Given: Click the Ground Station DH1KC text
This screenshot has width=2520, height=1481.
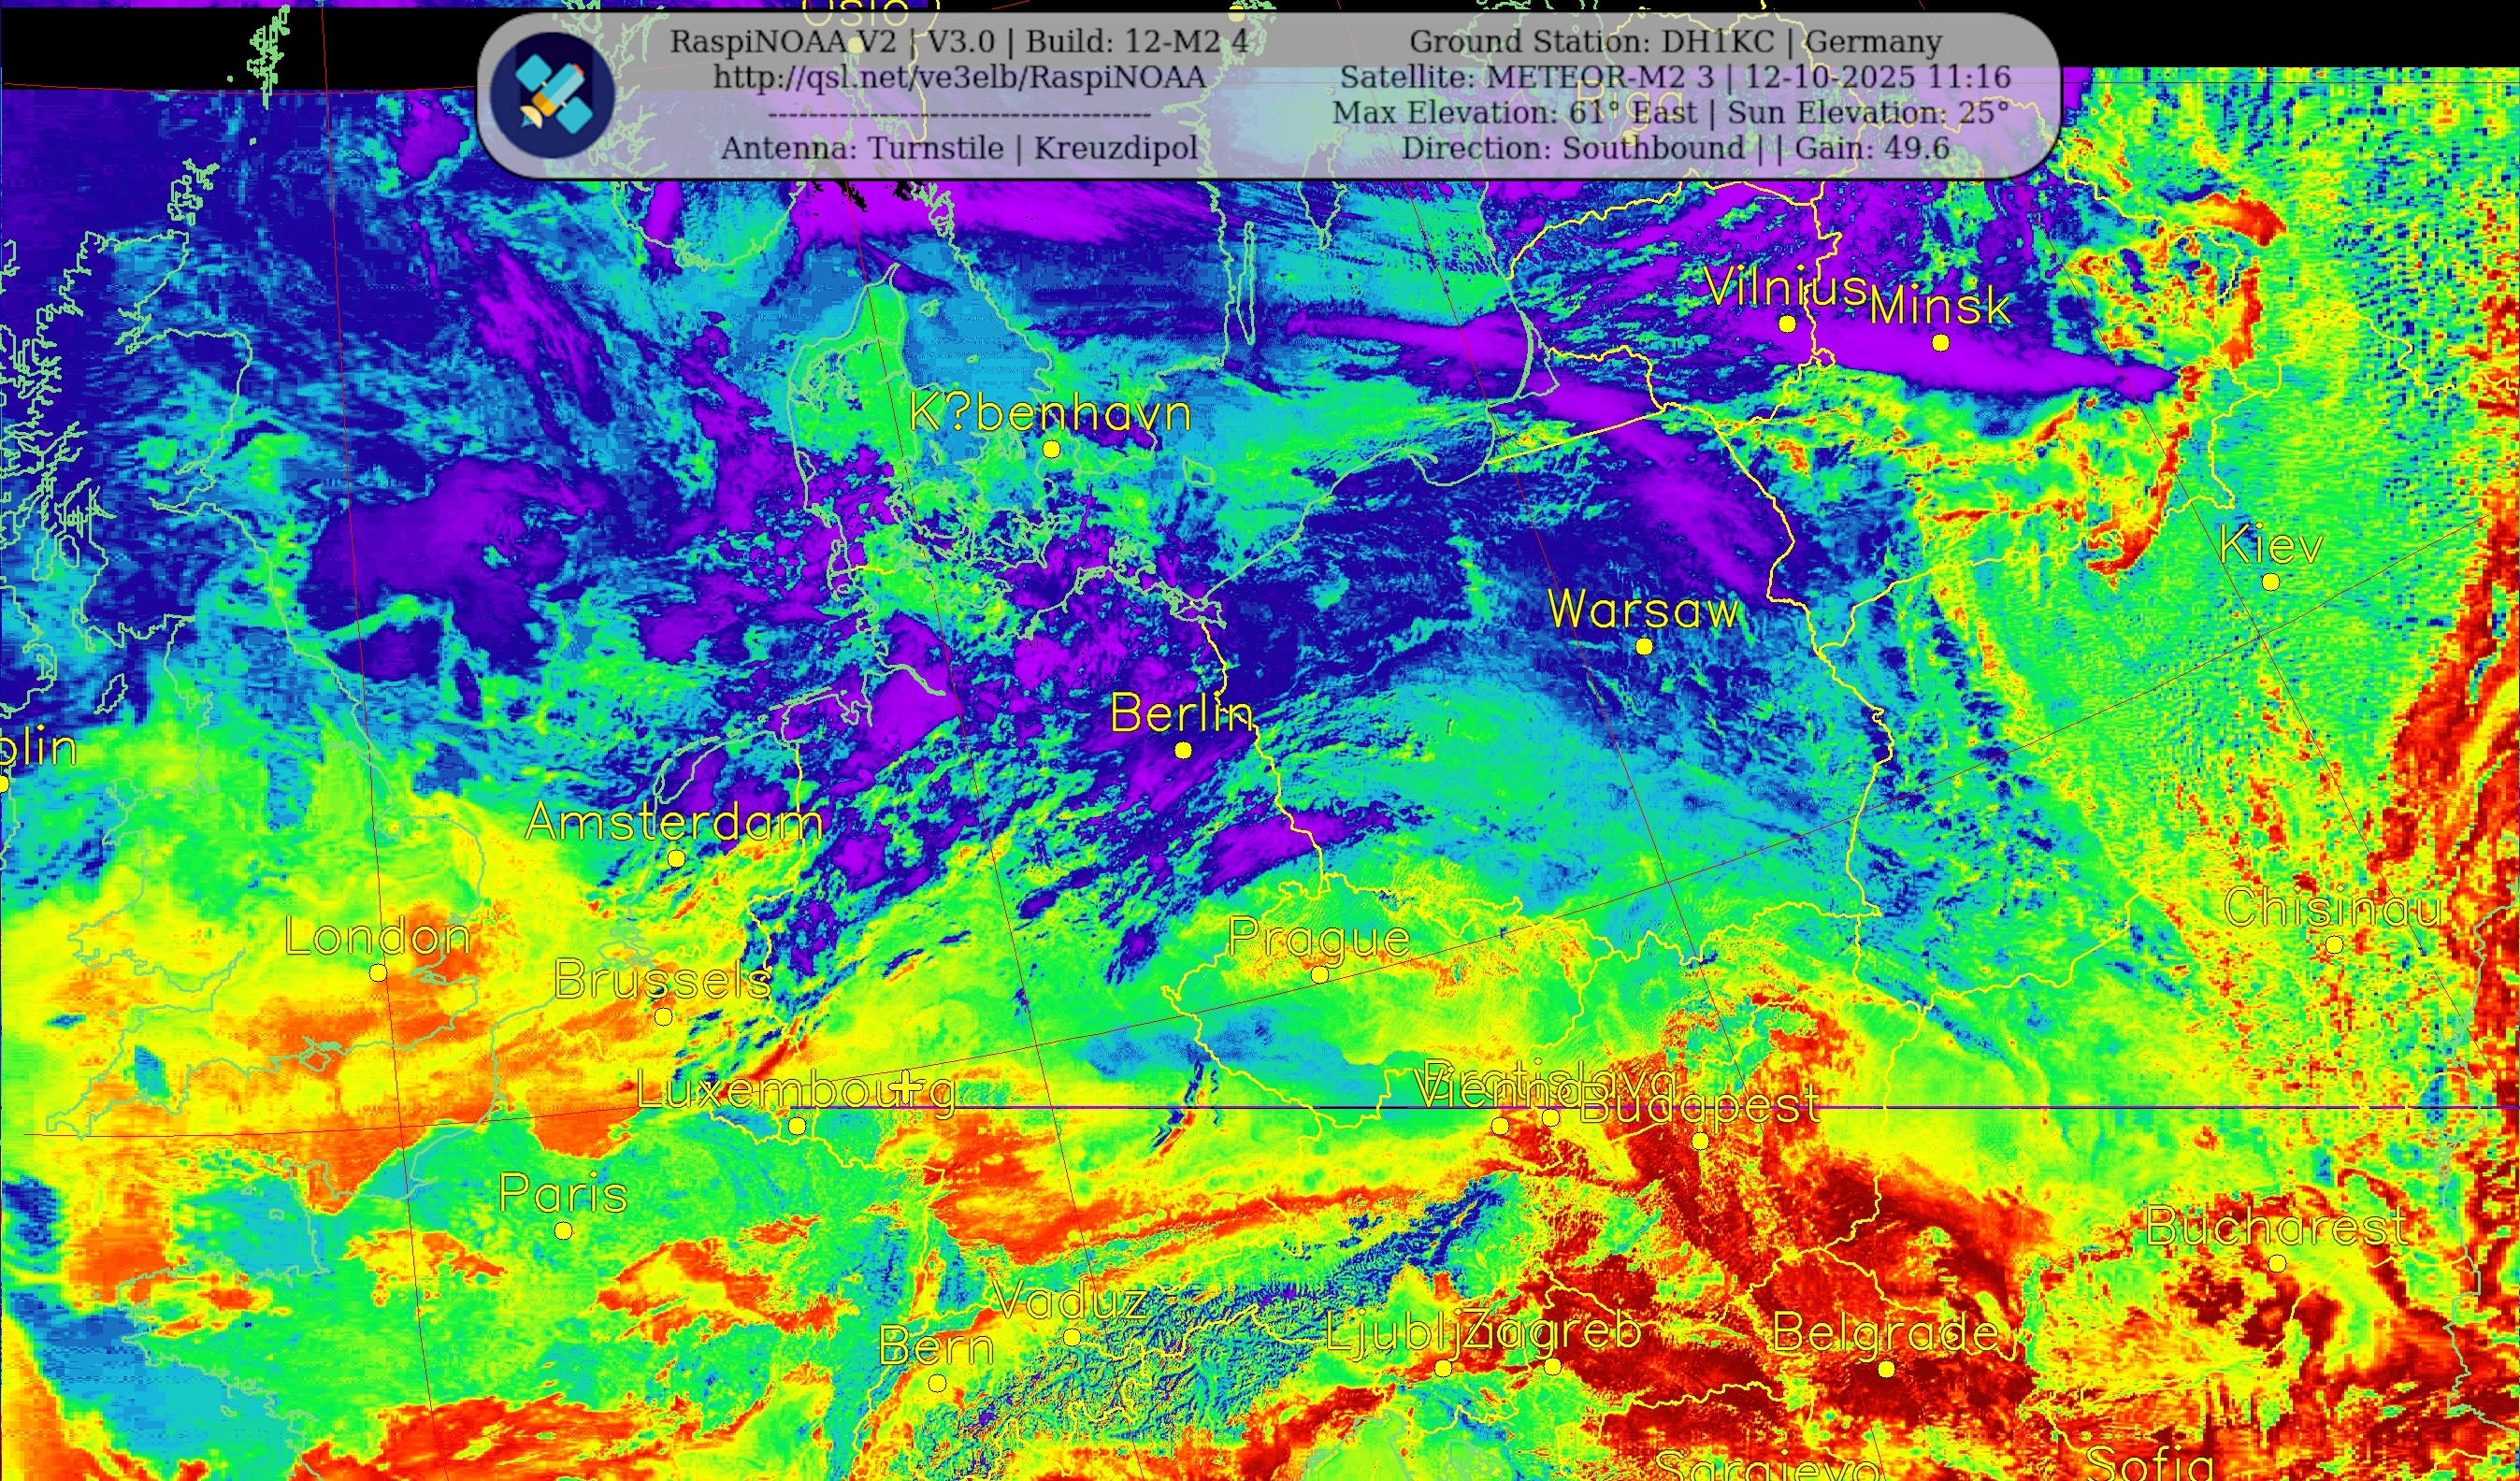Looking at the screenshot, I should (1675, 42).
